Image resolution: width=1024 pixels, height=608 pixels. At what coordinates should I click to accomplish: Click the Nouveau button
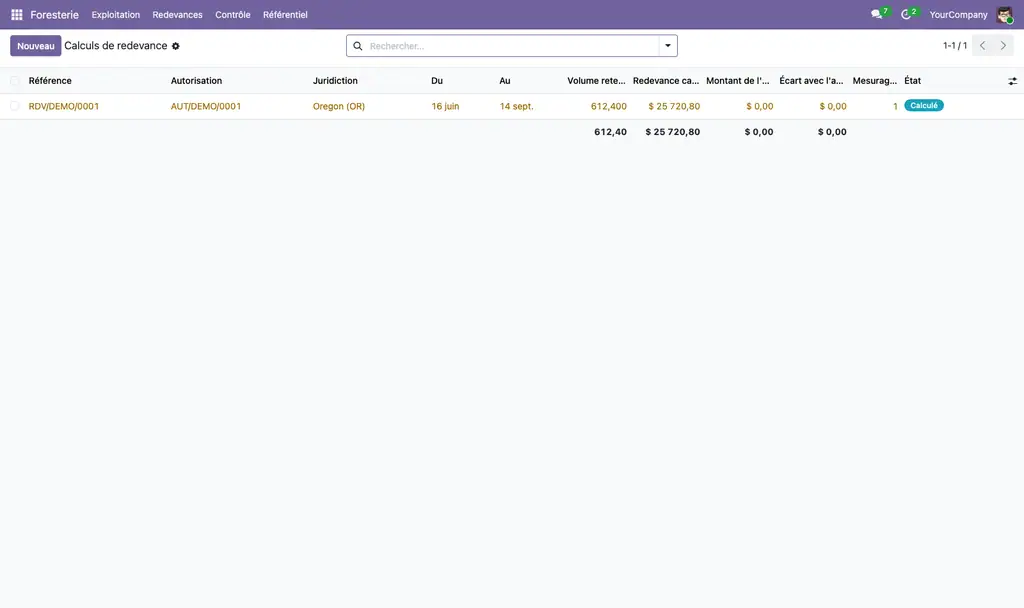[x=36, y=46]
